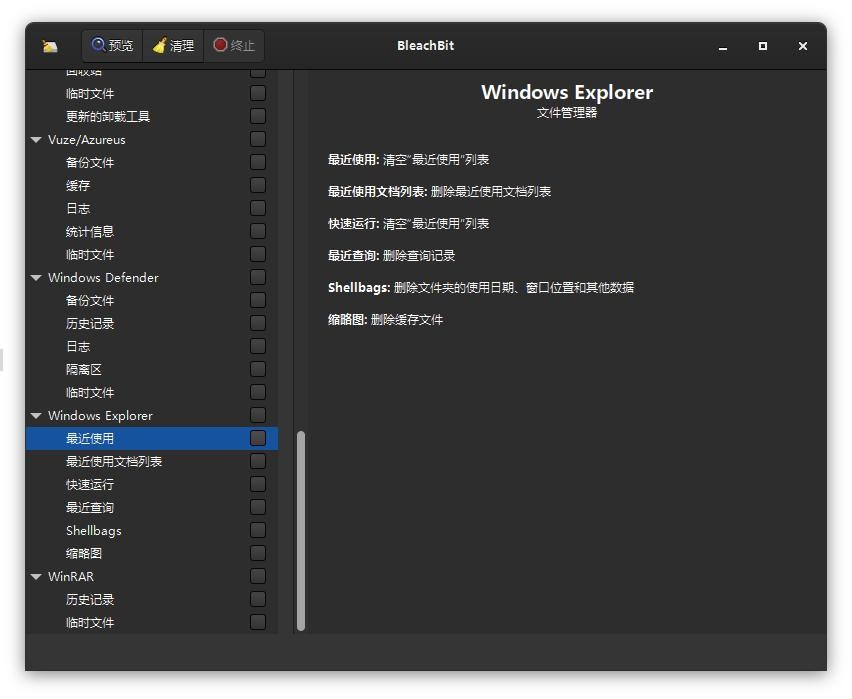Screen dimensions: 852x699
Task: Click the tree panel vertical scrollbar
Action: point(301,531)
